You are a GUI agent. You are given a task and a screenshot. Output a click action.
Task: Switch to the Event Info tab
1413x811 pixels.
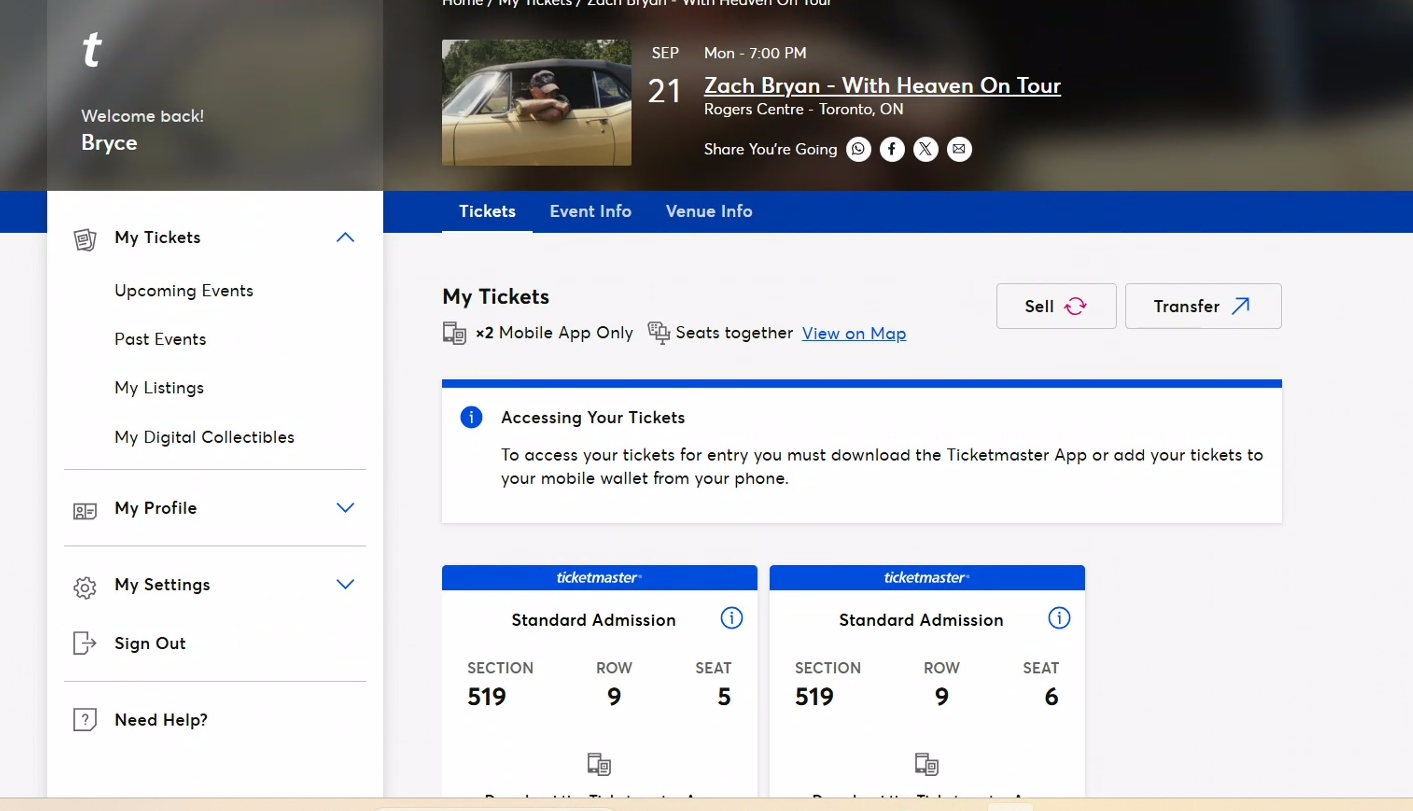[x=590, y=211]
